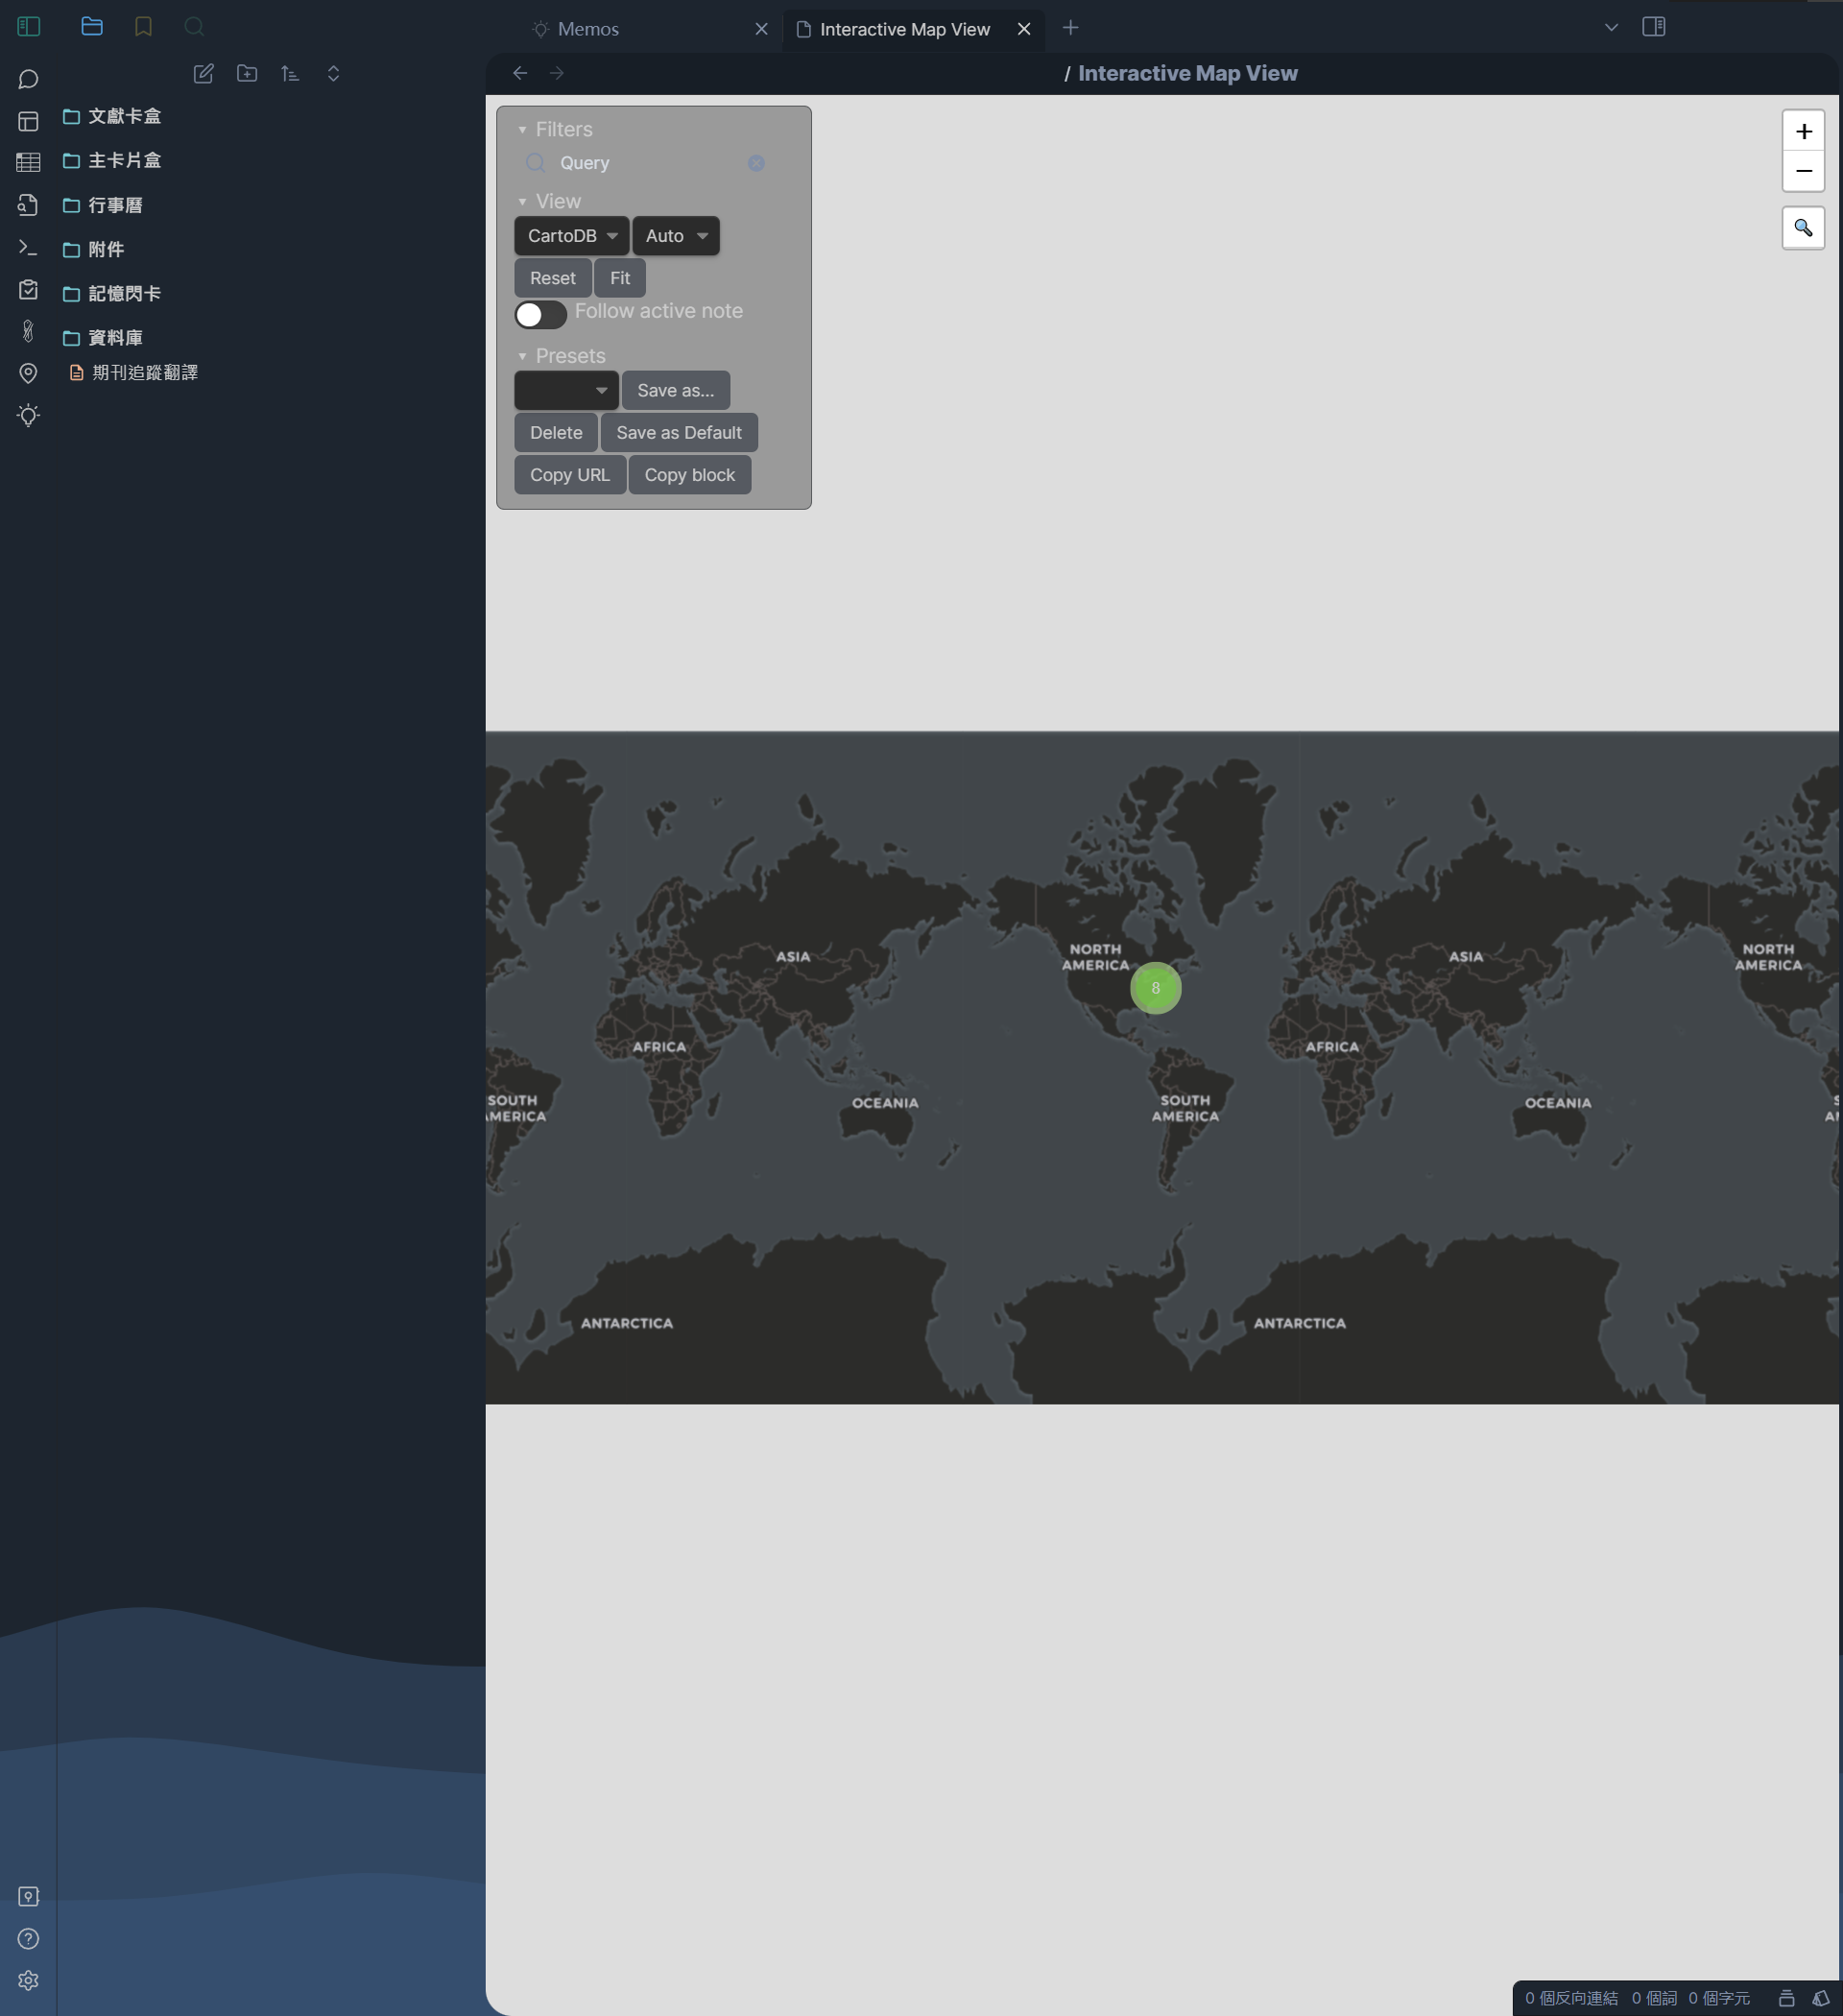This screenshot has width=1843, height=2016.
Task: Start a global search from the sidebar
Action: [194, 27]
